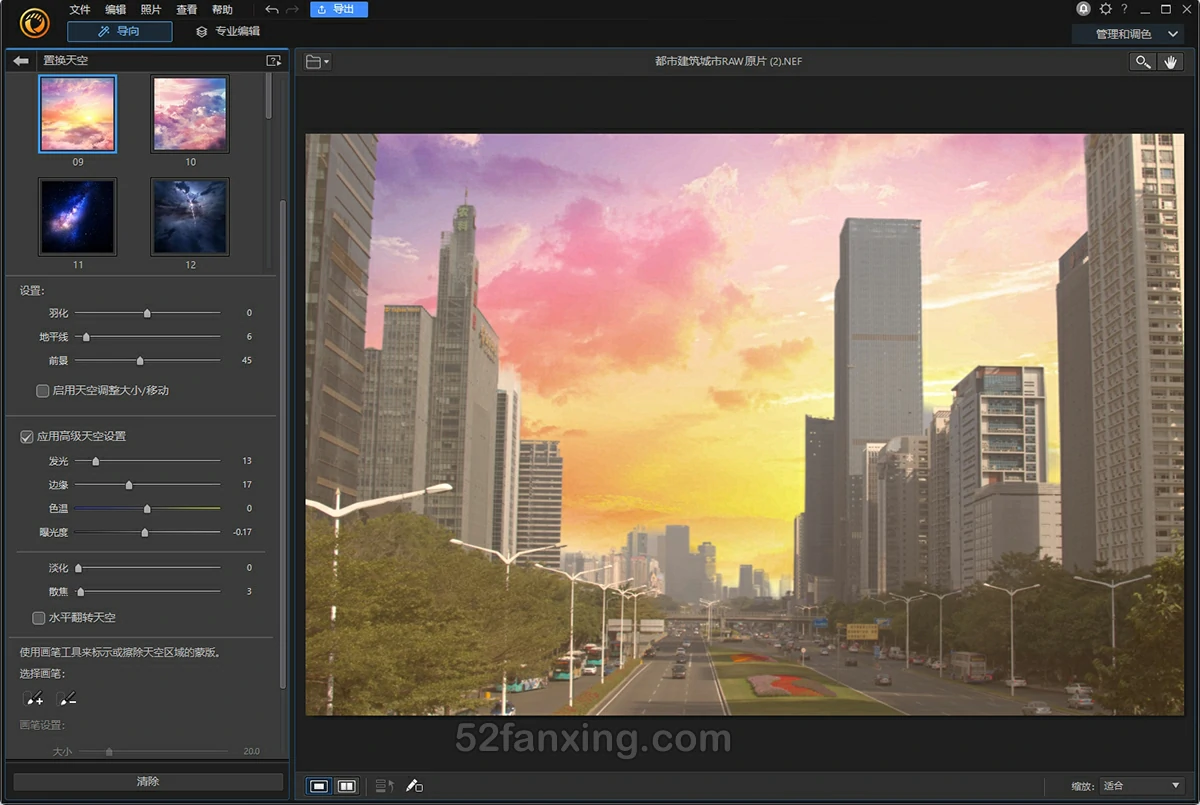Select sky thumbnail 09
This screenshot has height=805, width=1200.
[78, 114]
